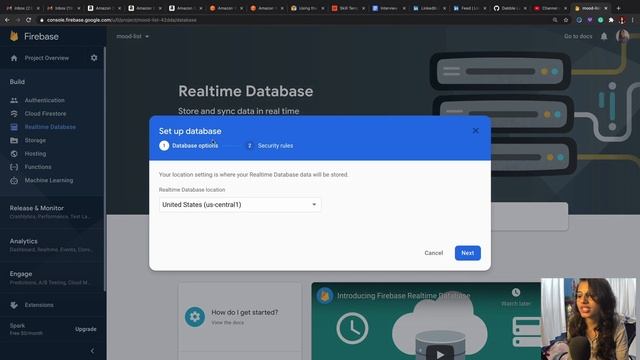
Task: Click the browser address bar URL
Action: [122, 20]
